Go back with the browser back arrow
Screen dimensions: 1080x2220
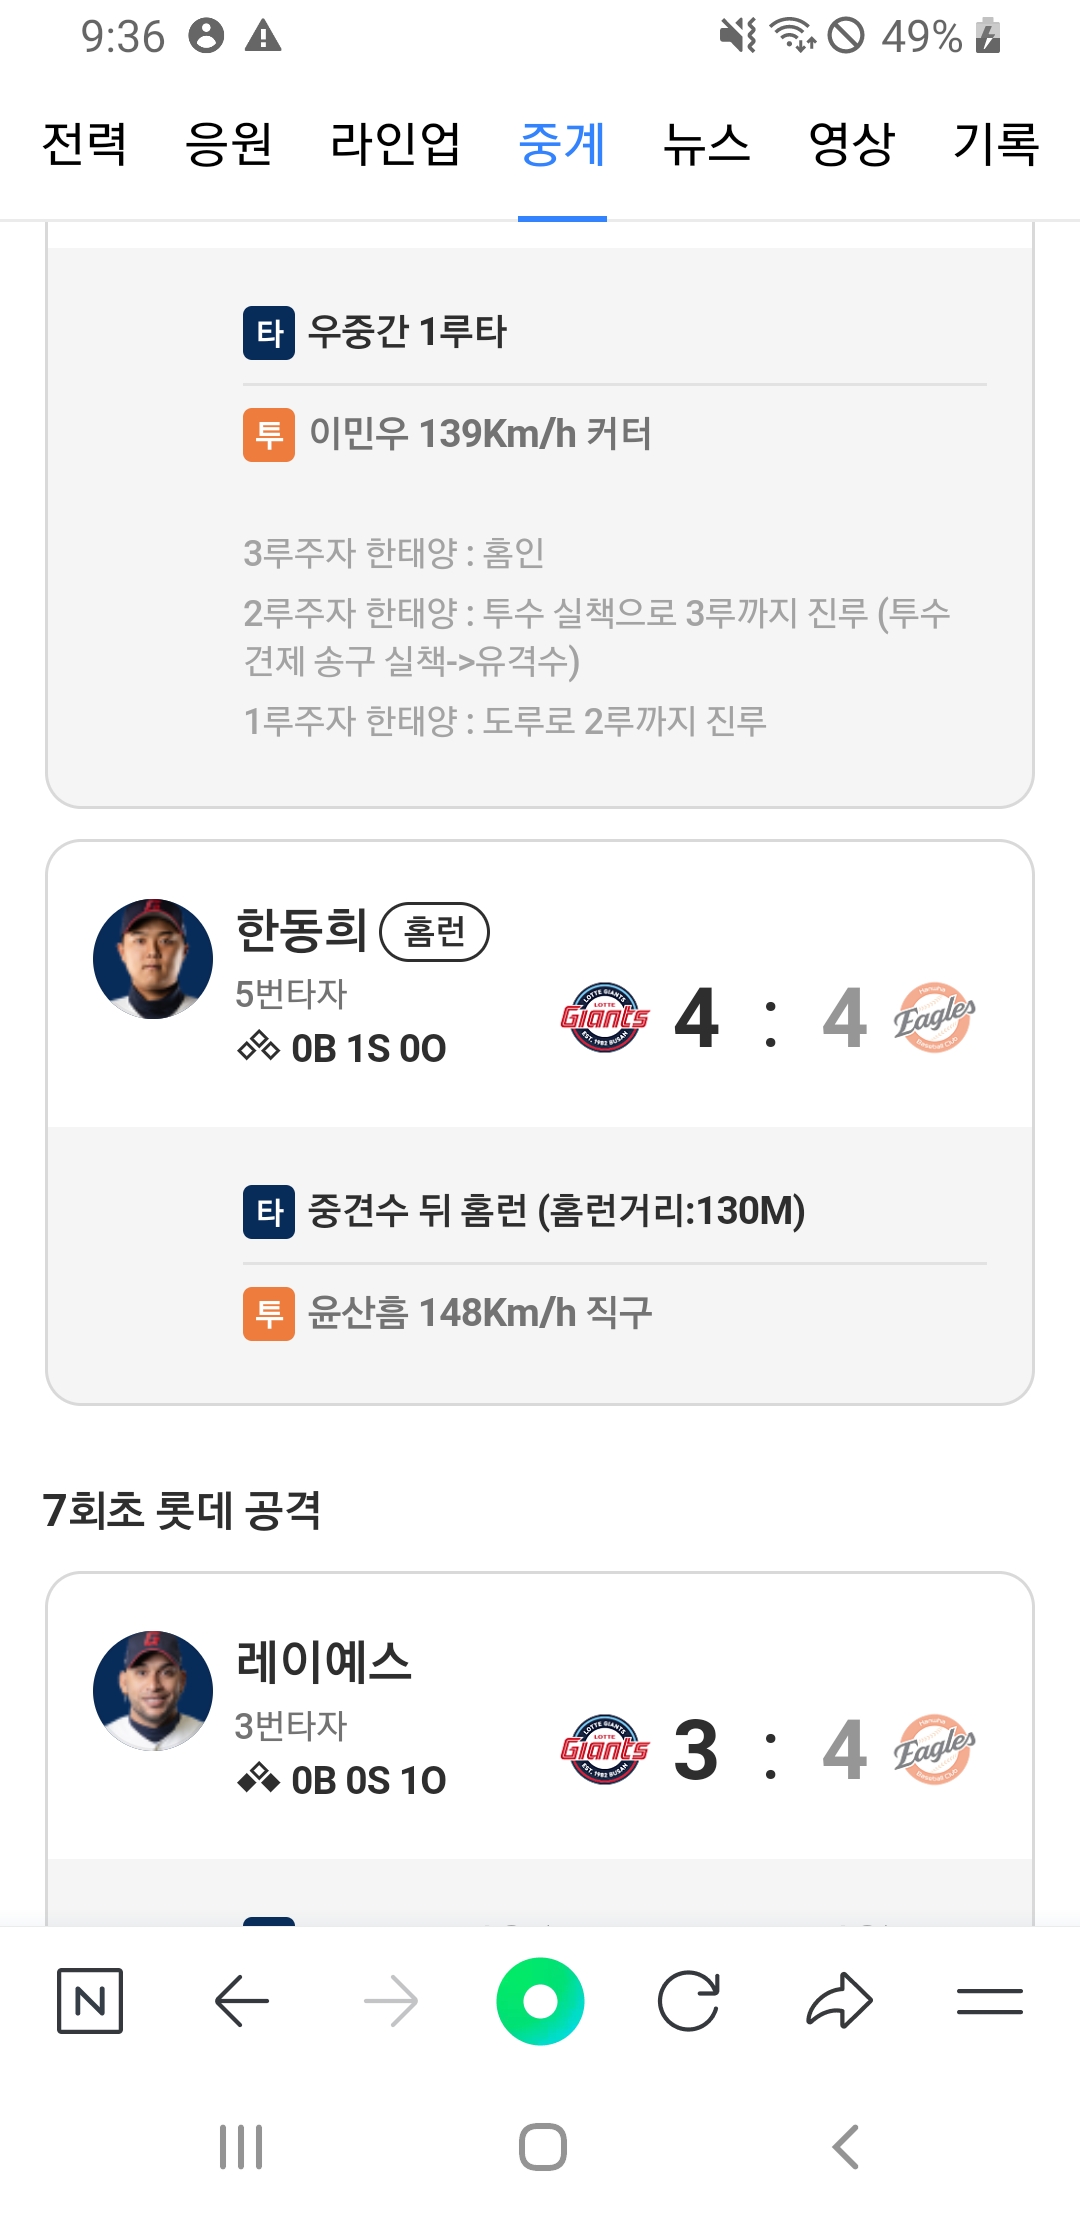click(242, 2001)
